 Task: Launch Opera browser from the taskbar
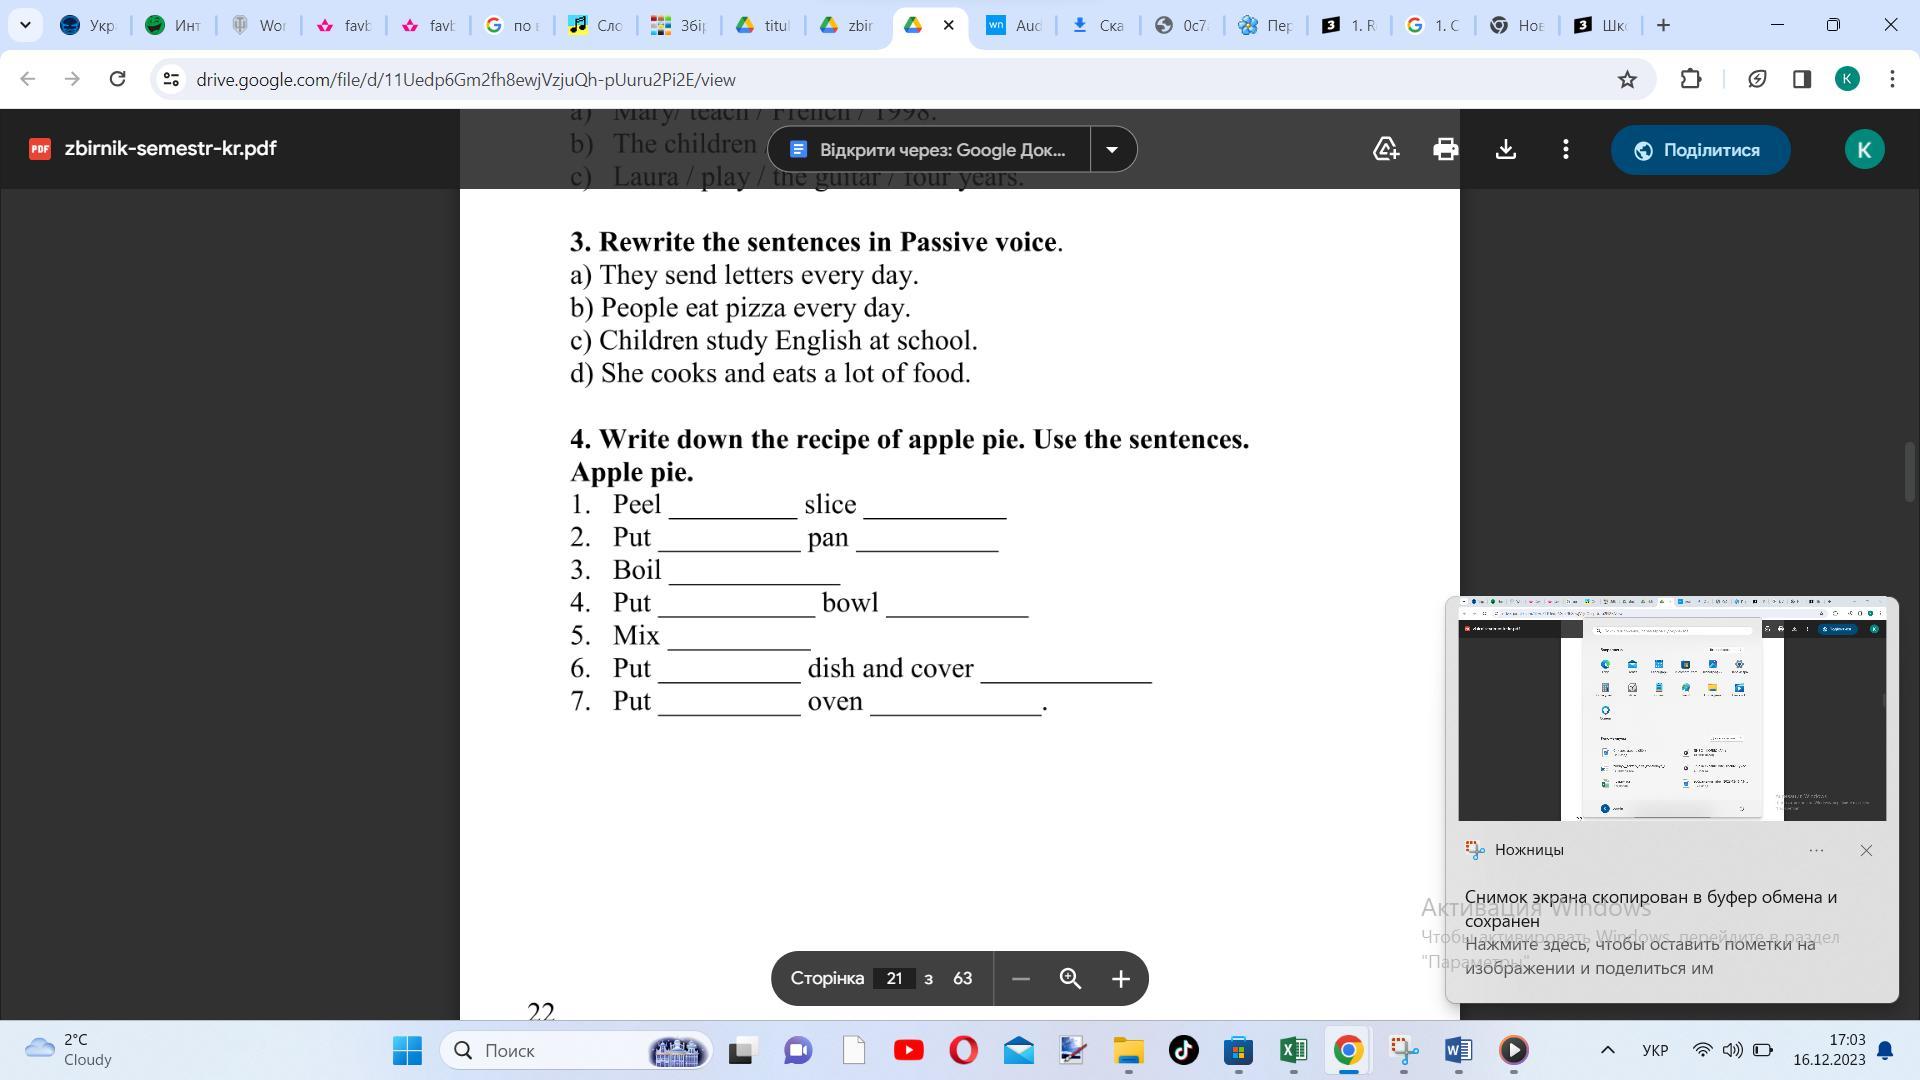click(963, 1050)
